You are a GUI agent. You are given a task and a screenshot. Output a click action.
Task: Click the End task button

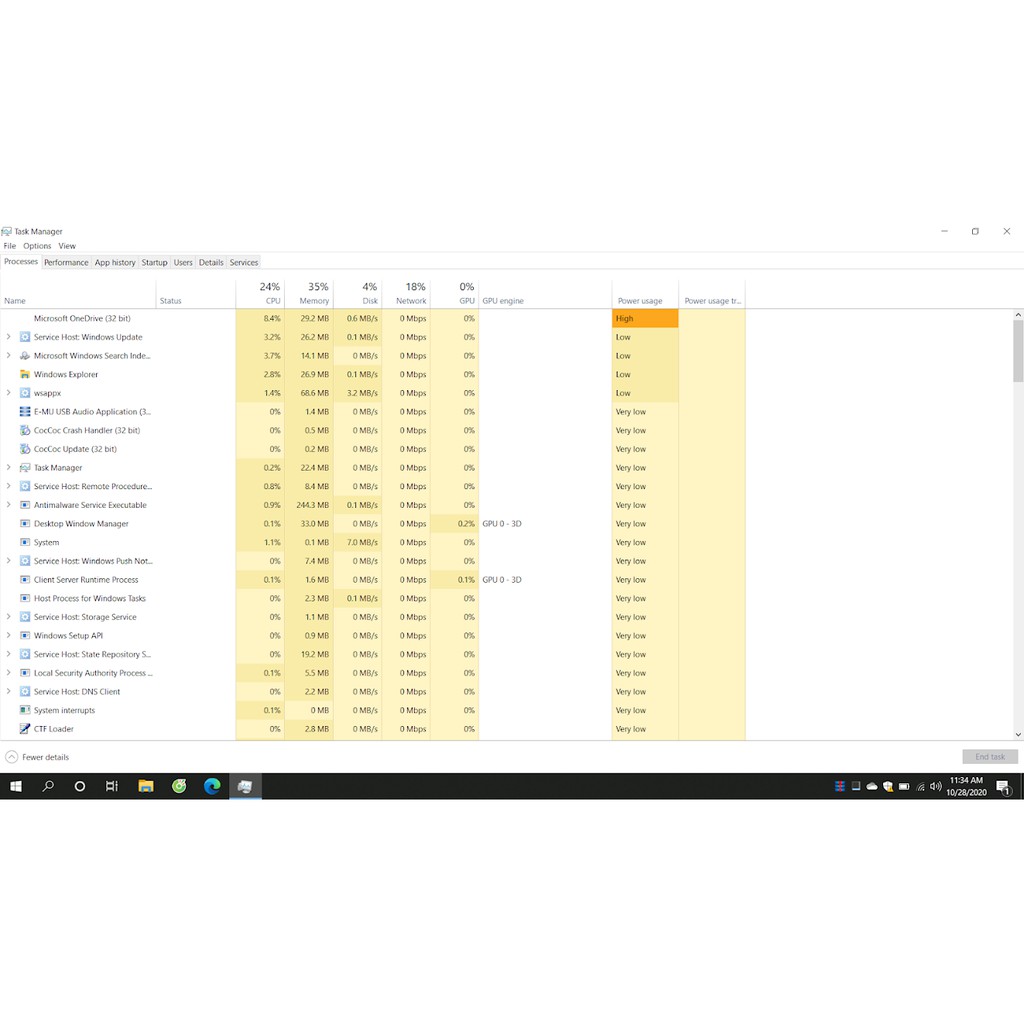(989, 757)
